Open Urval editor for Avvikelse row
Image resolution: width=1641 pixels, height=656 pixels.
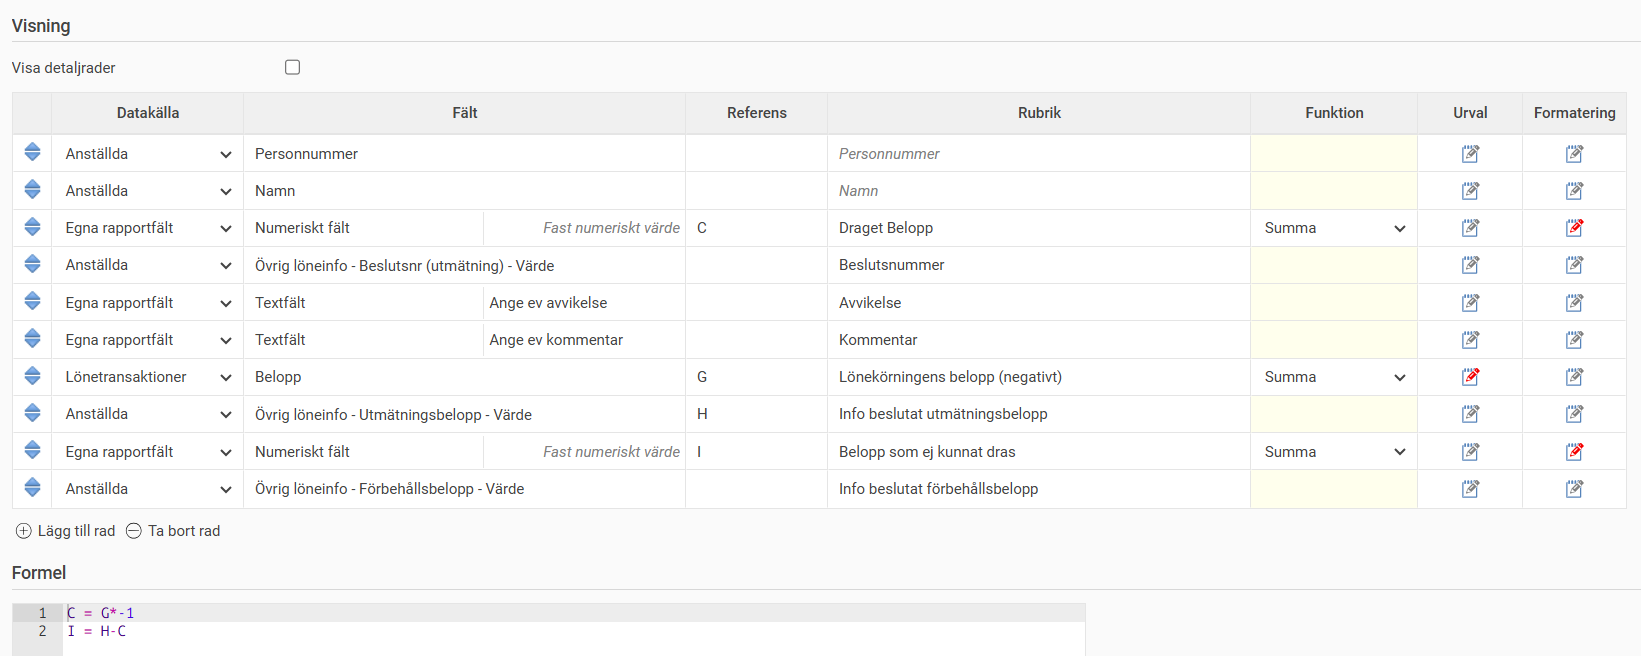coord(1470,303)
